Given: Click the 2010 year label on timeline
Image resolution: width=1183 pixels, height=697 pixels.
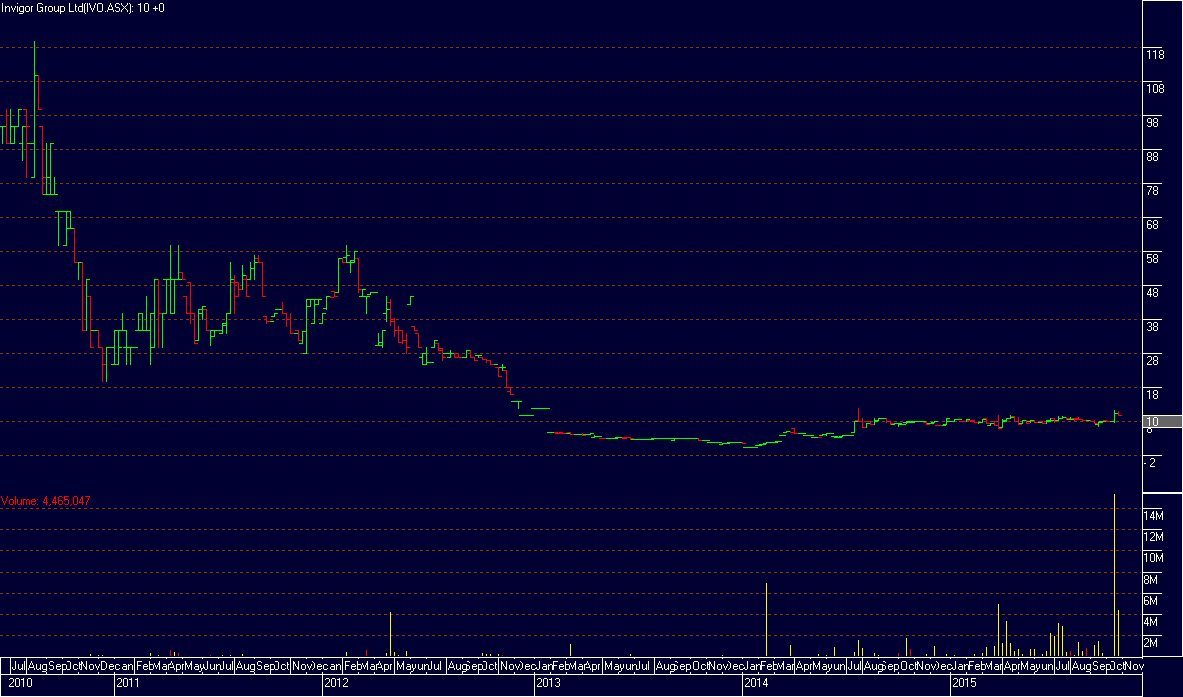Looking at the screenshot, I should [x=20, y=683].
